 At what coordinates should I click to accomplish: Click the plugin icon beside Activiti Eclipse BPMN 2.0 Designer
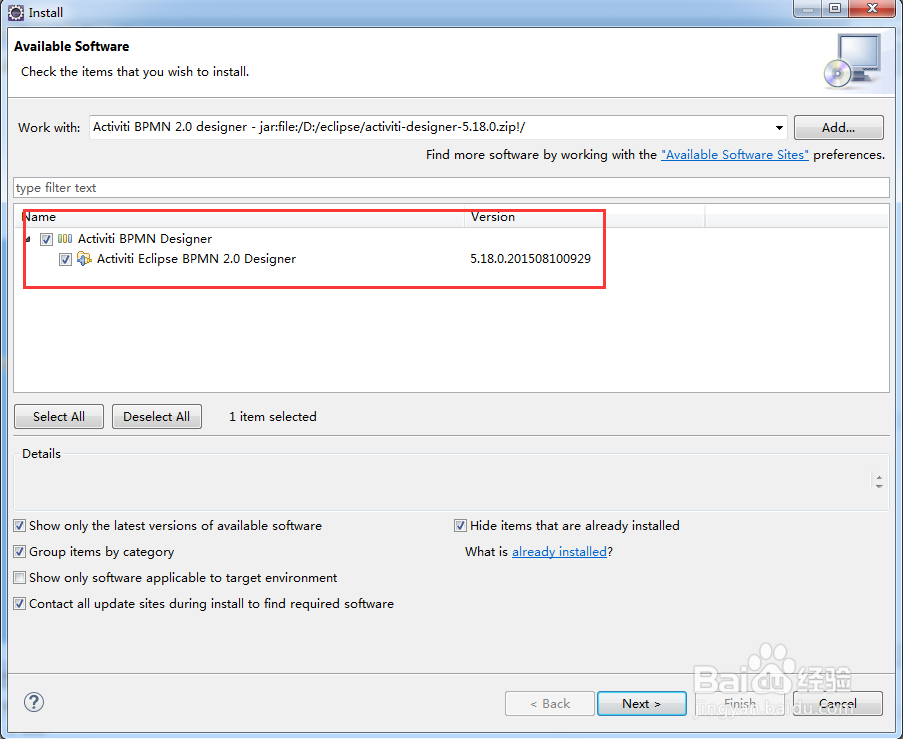click(85, 259)
